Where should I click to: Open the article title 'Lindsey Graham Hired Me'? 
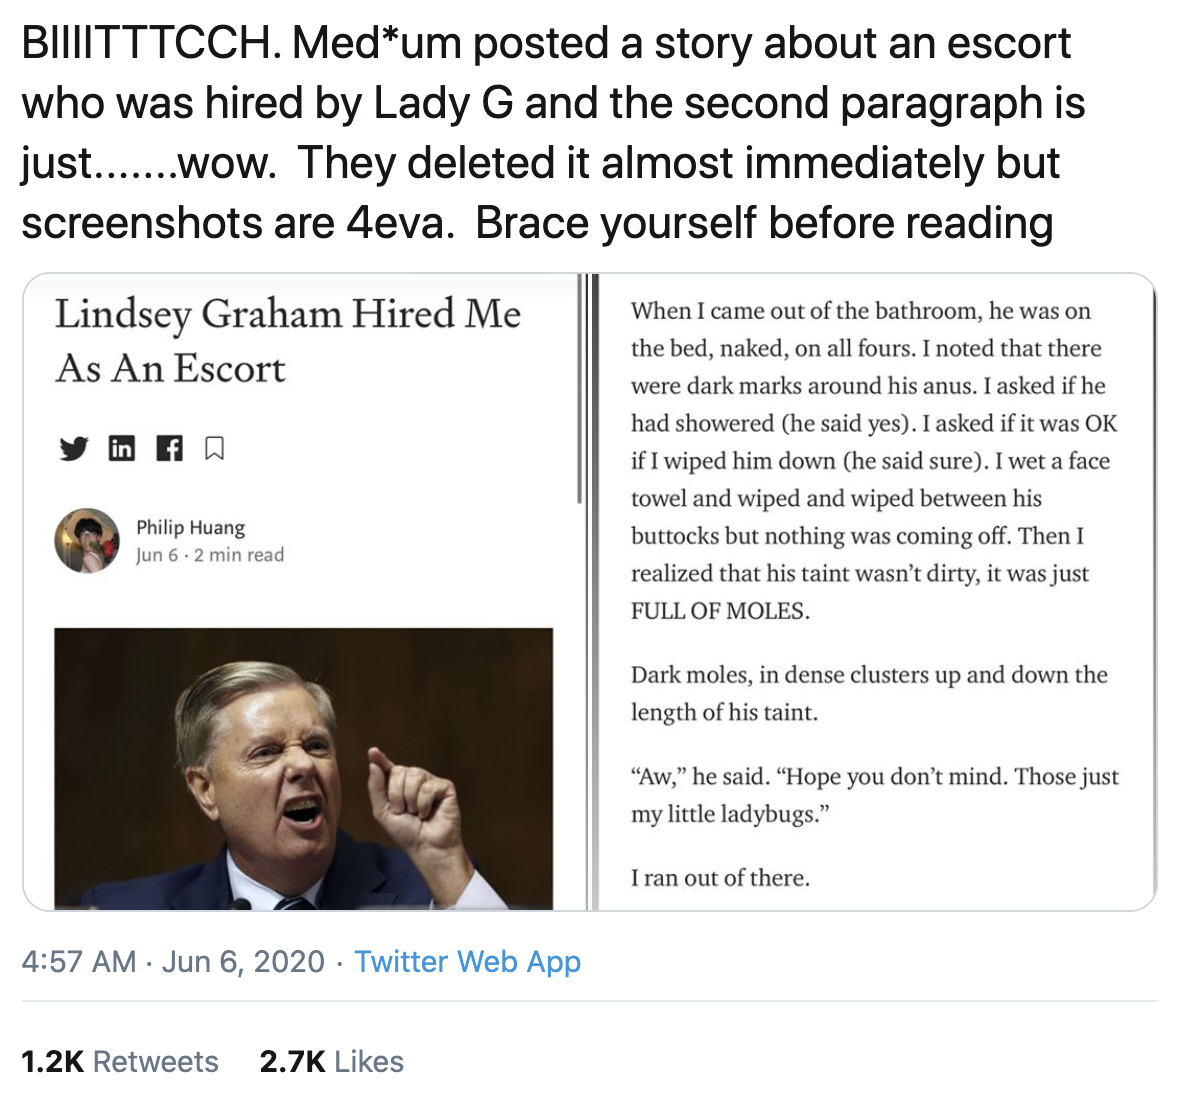[x=288, y=340]
